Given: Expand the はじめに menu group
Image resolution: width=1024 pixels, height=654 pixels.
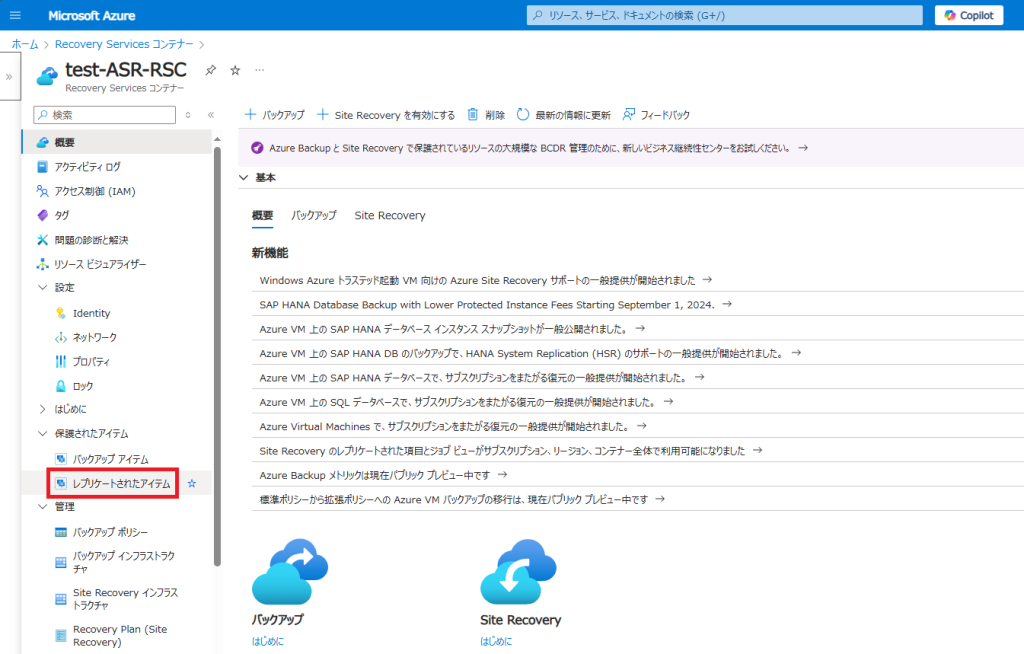Looking at the screenshot, I should [x=42, y=409].
